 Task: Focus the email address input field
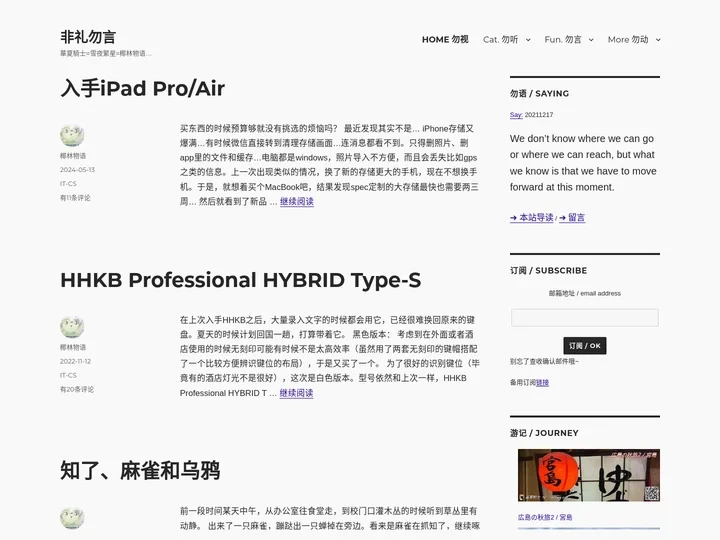[x=585, y=318]
